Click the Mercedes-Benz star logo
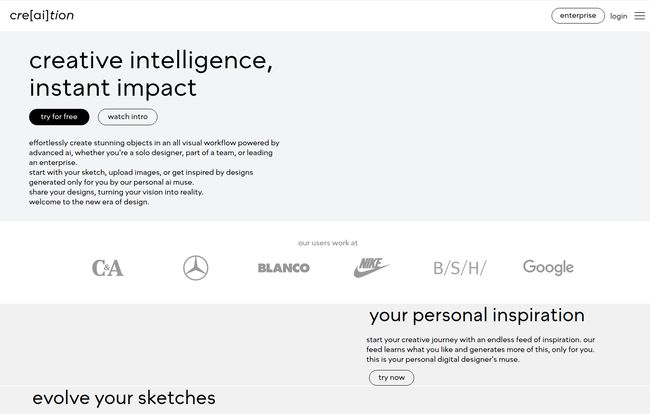 [196, 268]
